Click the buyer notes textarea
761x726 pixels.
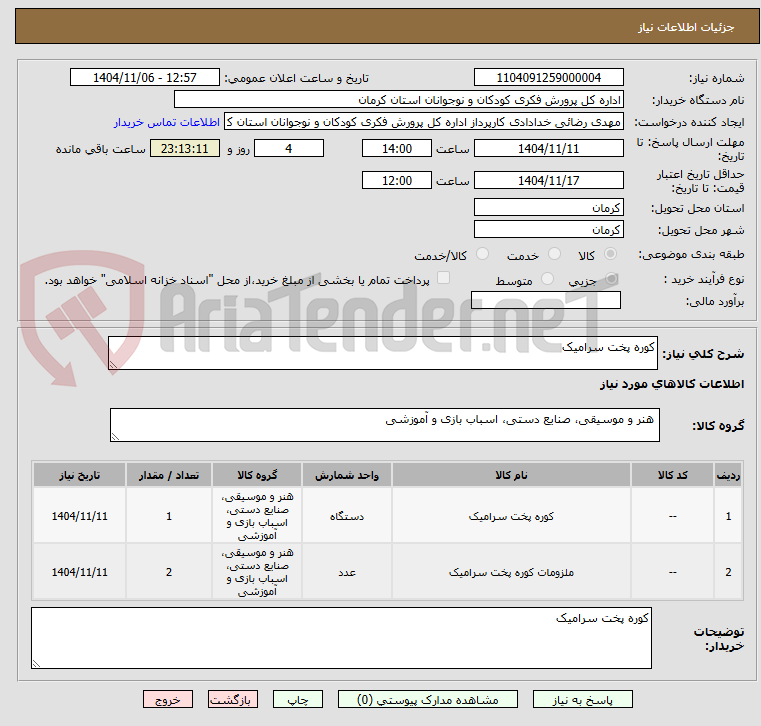click(341, 638)
